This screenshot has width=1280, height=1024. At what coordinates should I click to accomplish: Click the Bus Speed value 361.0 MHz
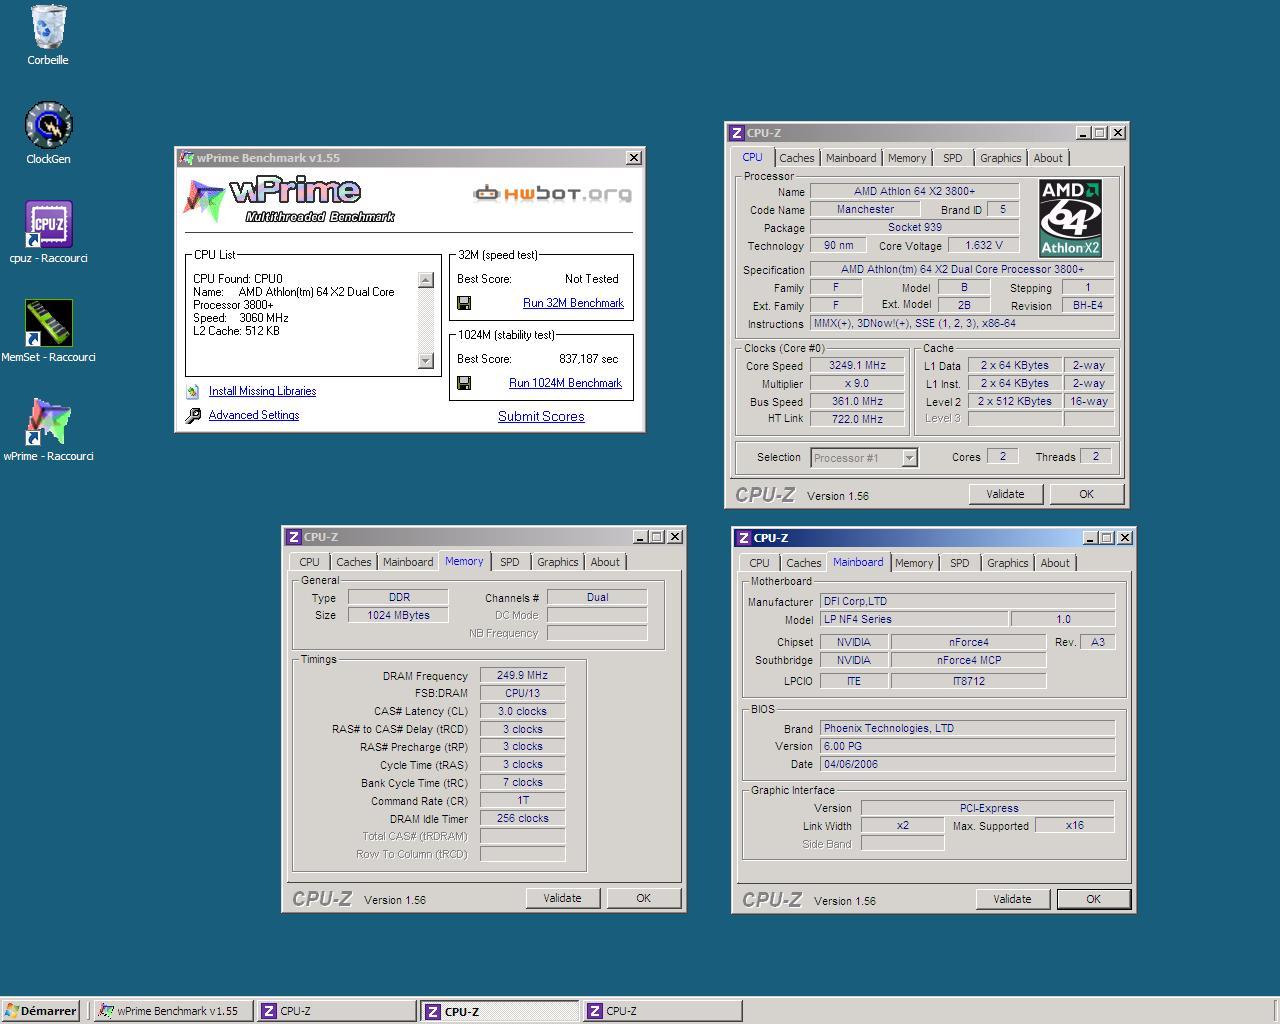(x=858, y=402)
